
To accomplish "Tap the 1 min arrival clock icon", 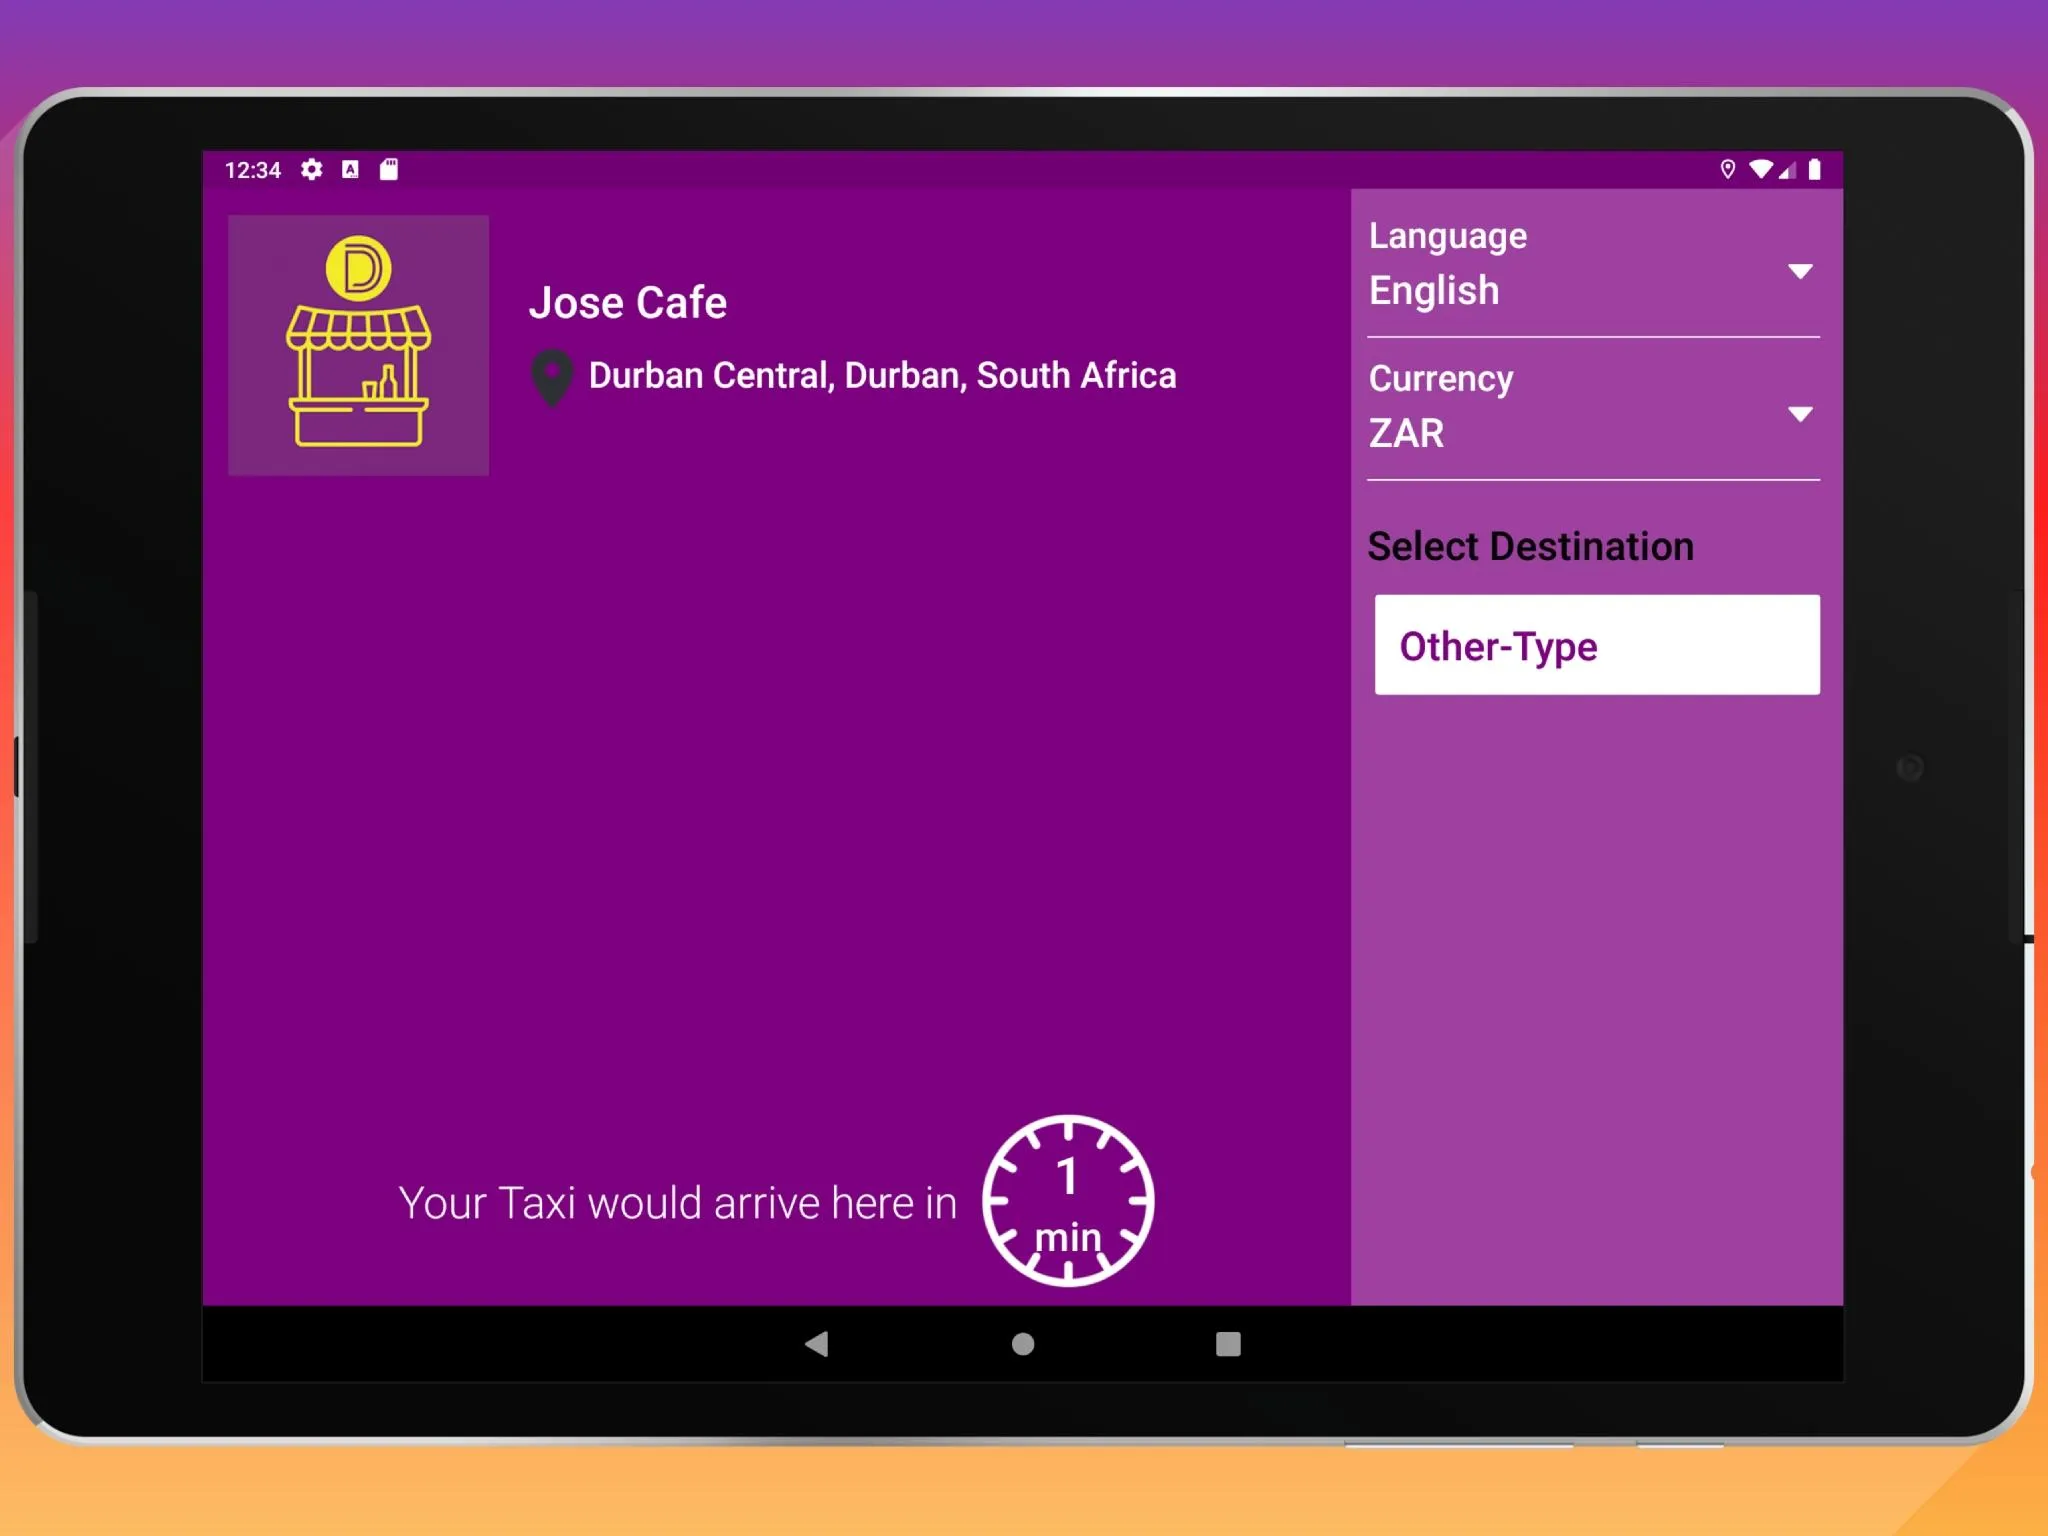I will click(1068, 1200).
